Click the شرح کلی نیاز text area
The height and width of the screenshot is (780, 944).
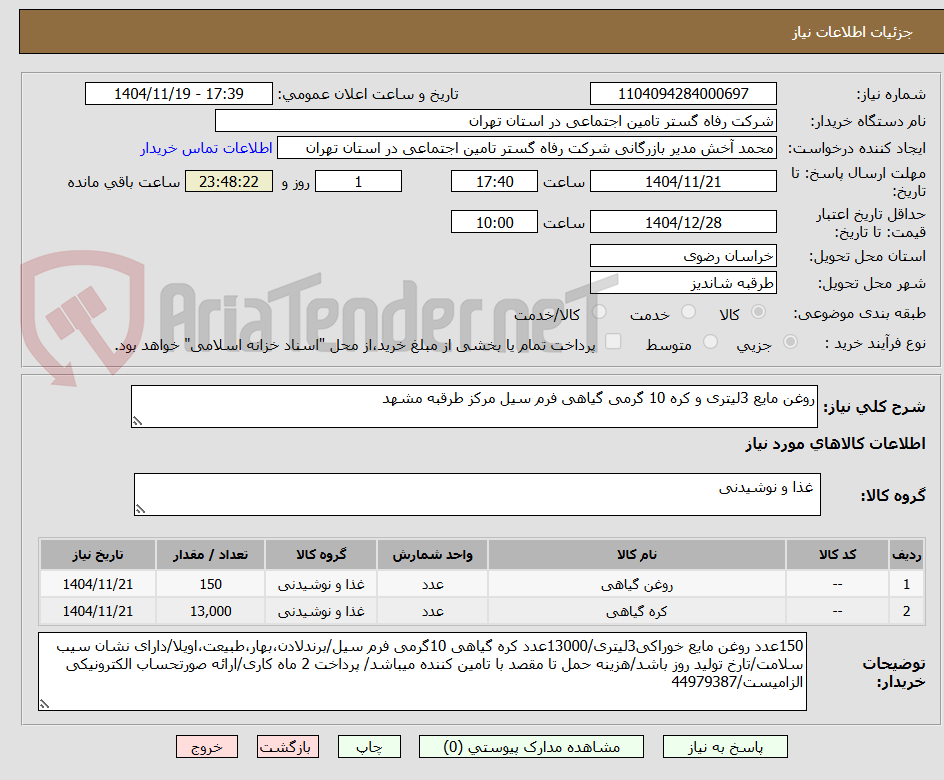point(474,407)
